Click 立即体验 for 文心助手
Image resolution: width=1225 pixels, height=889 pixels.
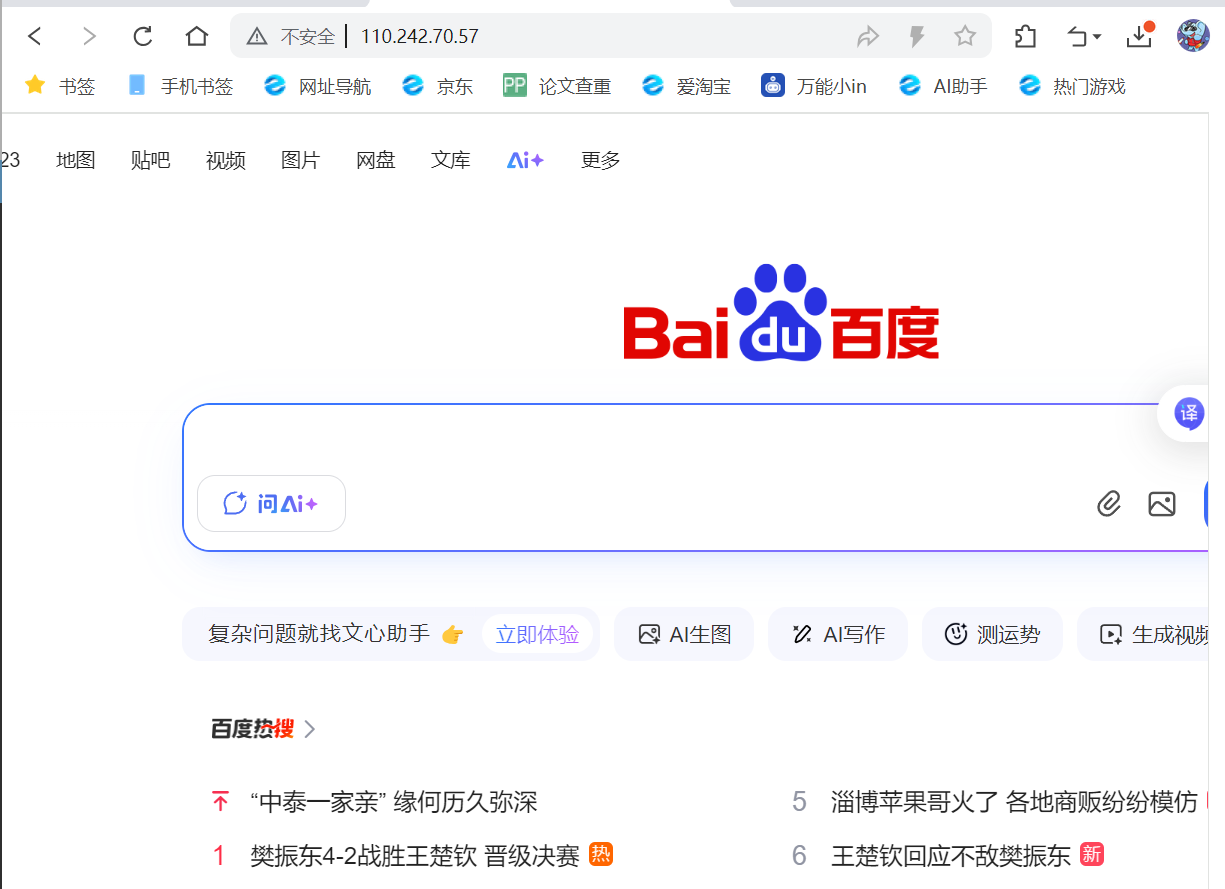point(537,634)
